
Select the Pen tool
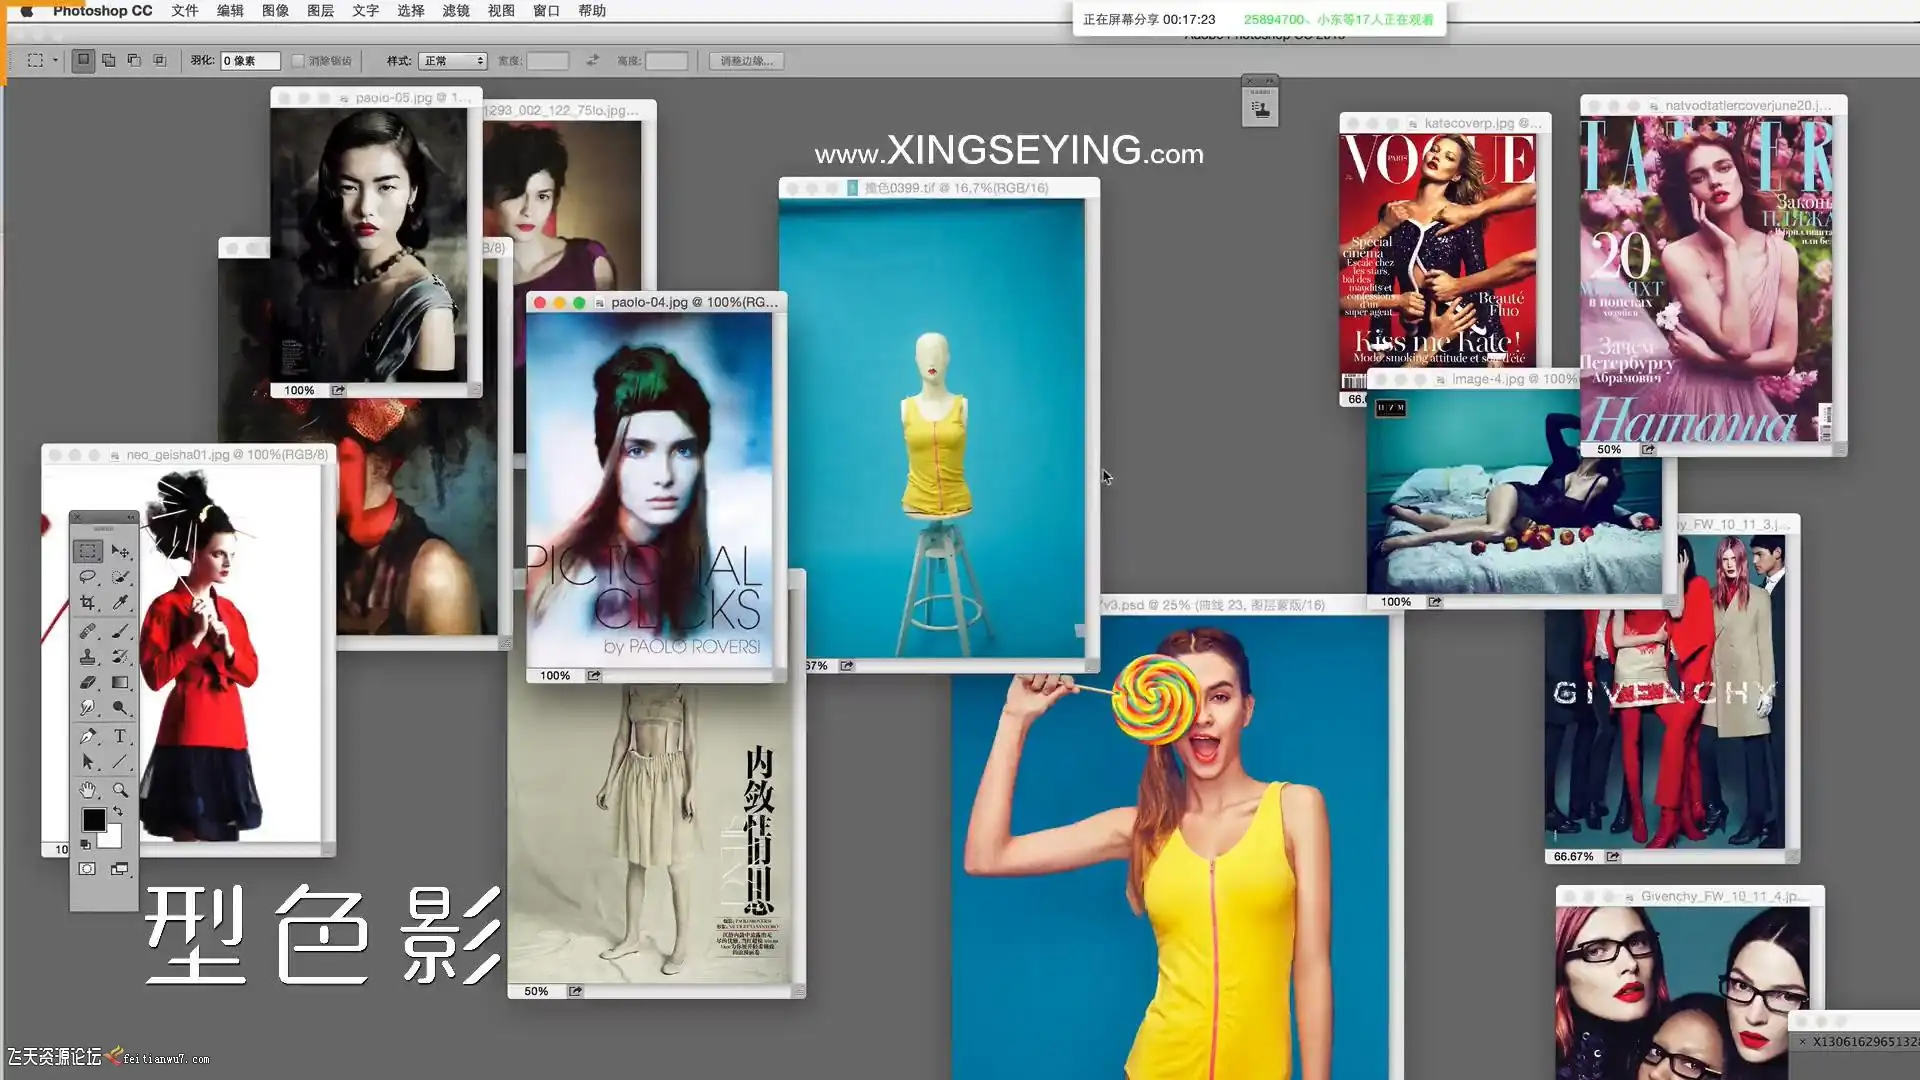pos(88,736)
